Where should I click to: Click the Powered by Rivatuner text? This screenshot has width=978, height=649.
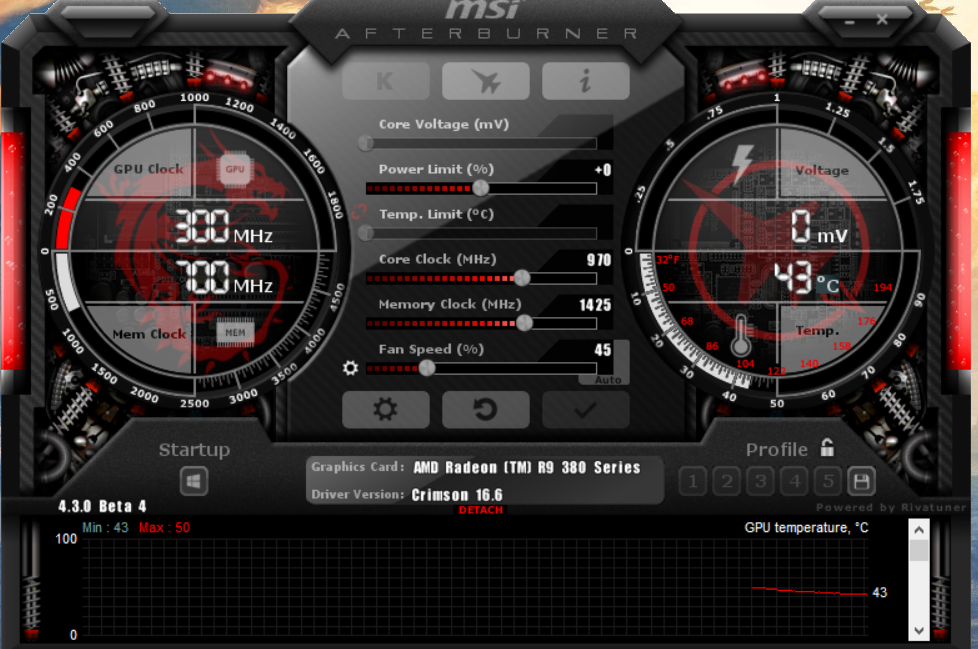890,507
